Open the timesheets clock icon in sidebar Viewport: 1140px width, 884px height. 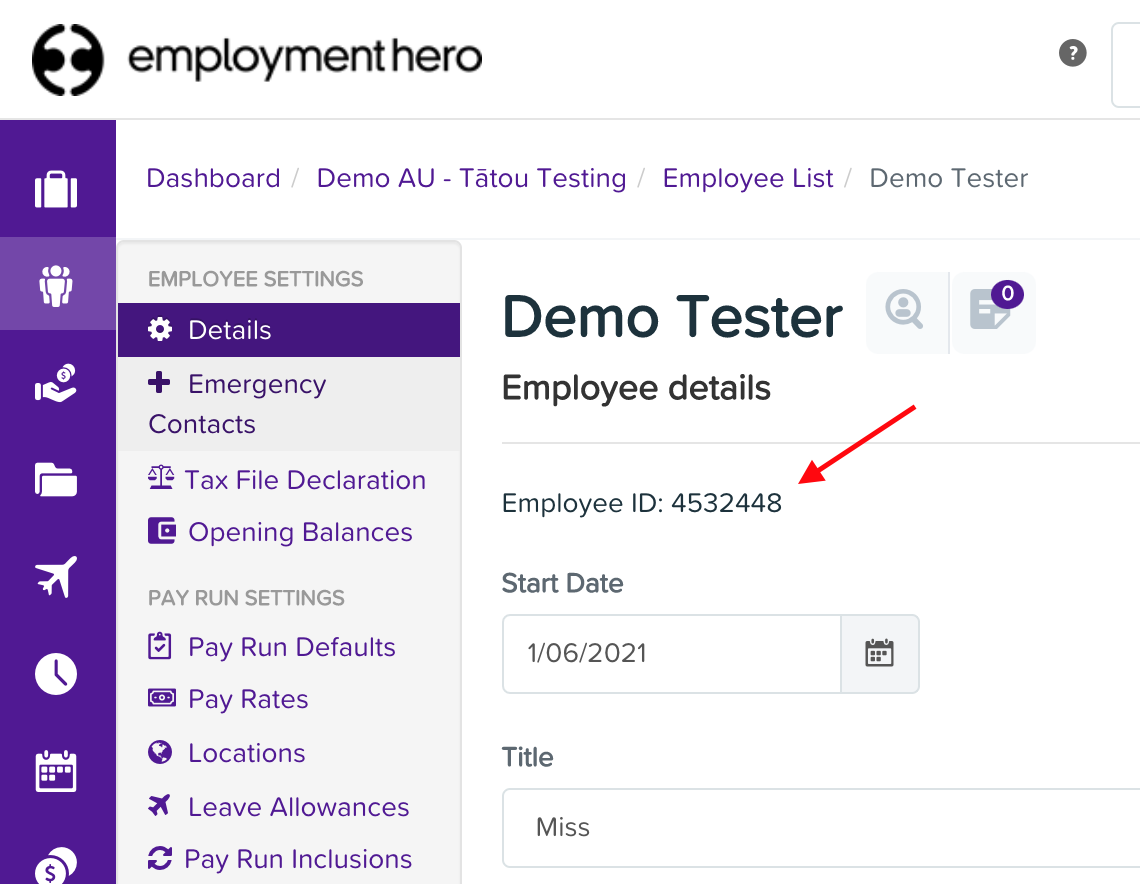coord(57,674)
